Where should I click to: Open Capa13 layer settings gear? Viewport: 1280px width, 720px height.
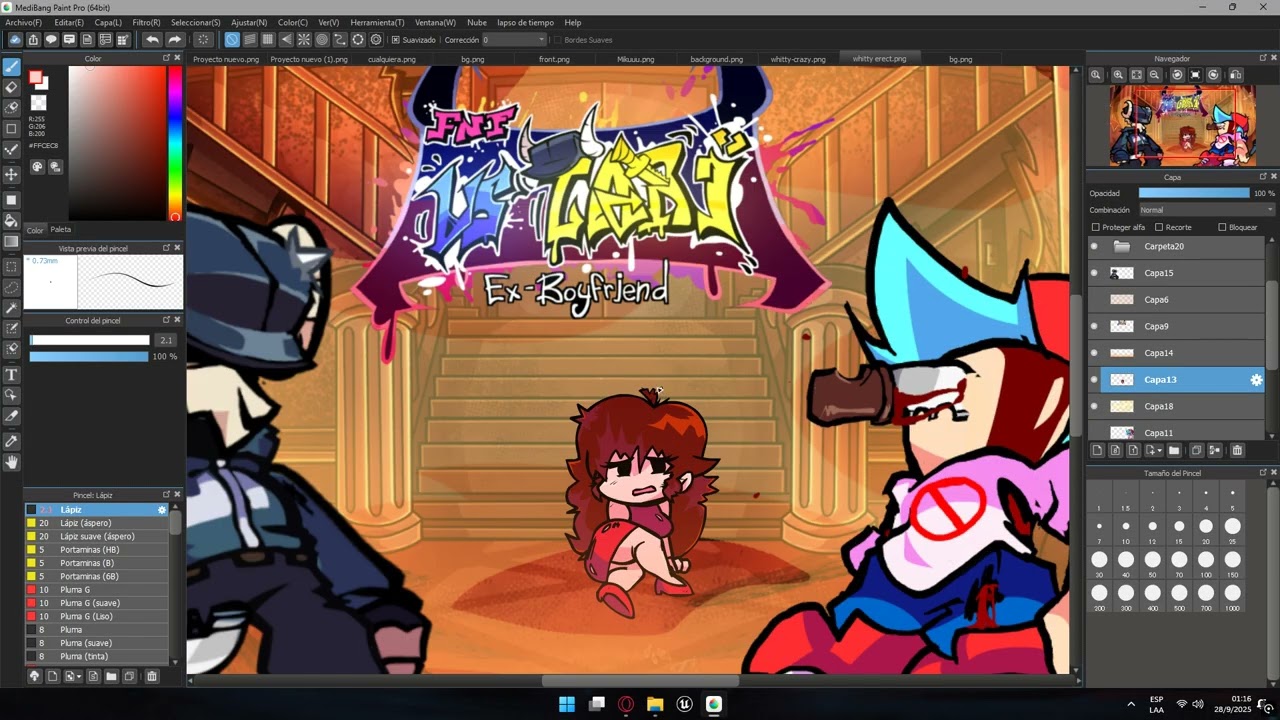coord(1257,380)
